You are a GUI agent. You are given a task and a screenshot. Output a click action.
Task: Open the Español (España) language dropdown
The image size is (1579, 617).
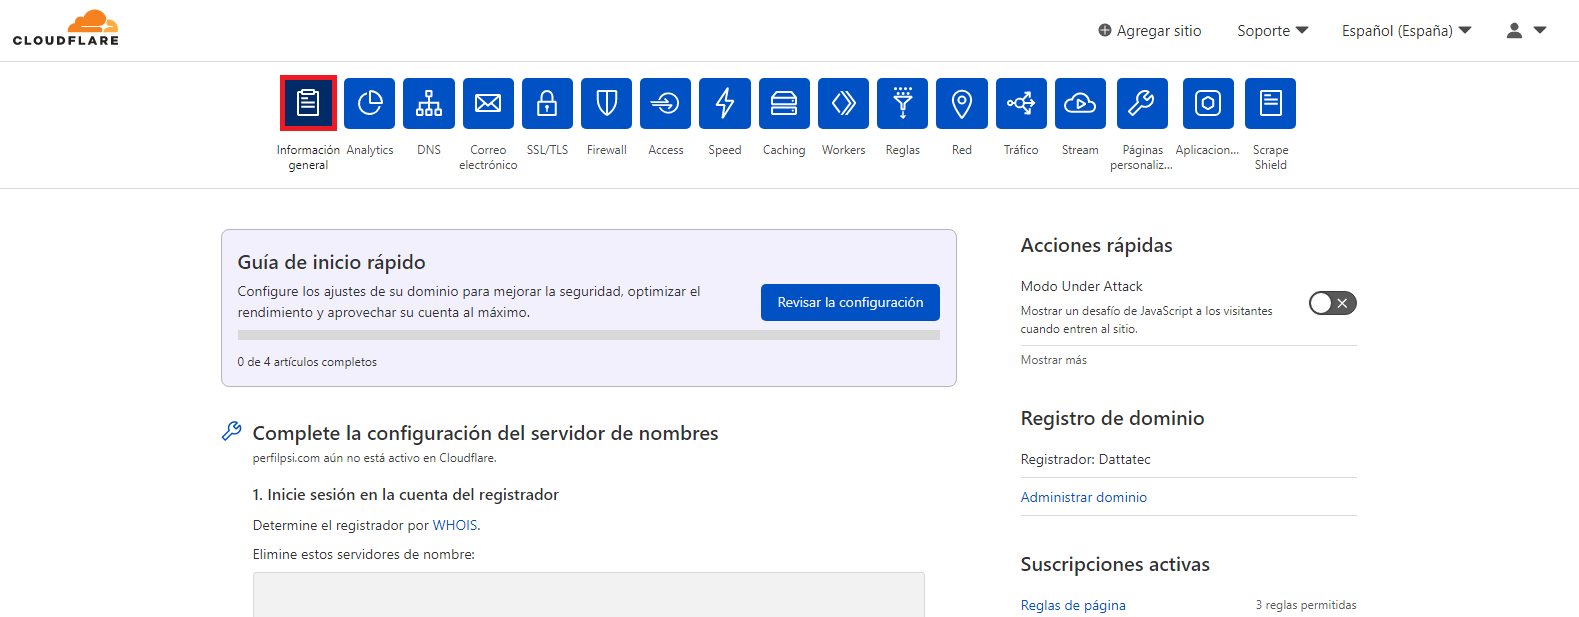[x=1406, y=31]
